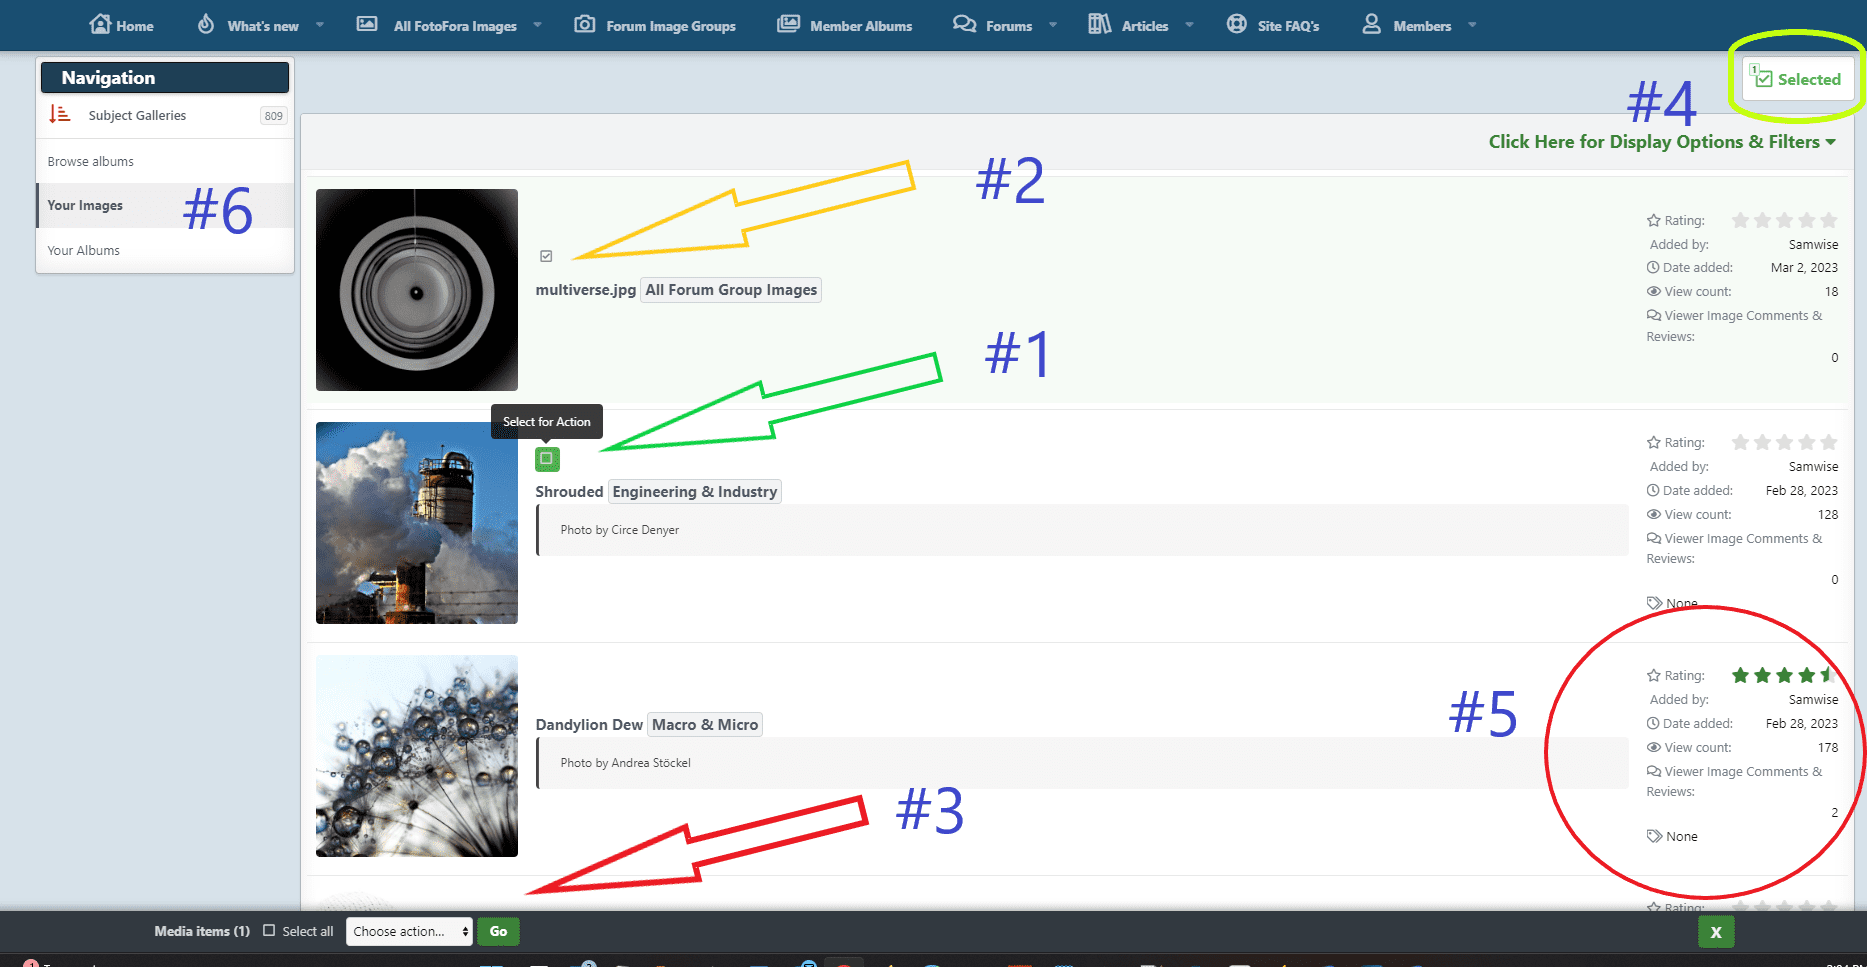Click the camera icon for Forum Image Groups
The height and width of the screenshot is (967, 1867).
(585, 24)
